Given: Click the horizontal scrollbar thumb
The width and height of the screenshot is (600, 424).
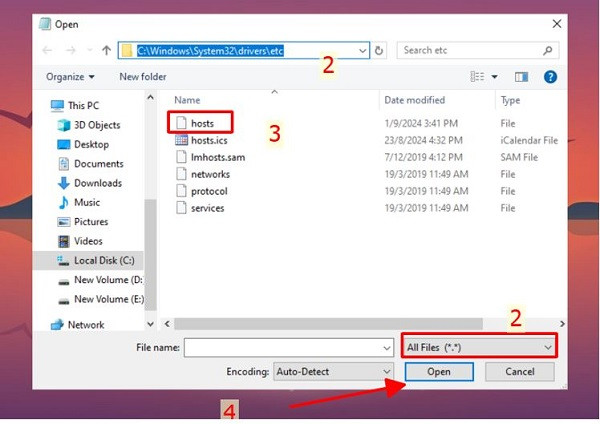Looking at the screenshot, I should click(328, 324).
